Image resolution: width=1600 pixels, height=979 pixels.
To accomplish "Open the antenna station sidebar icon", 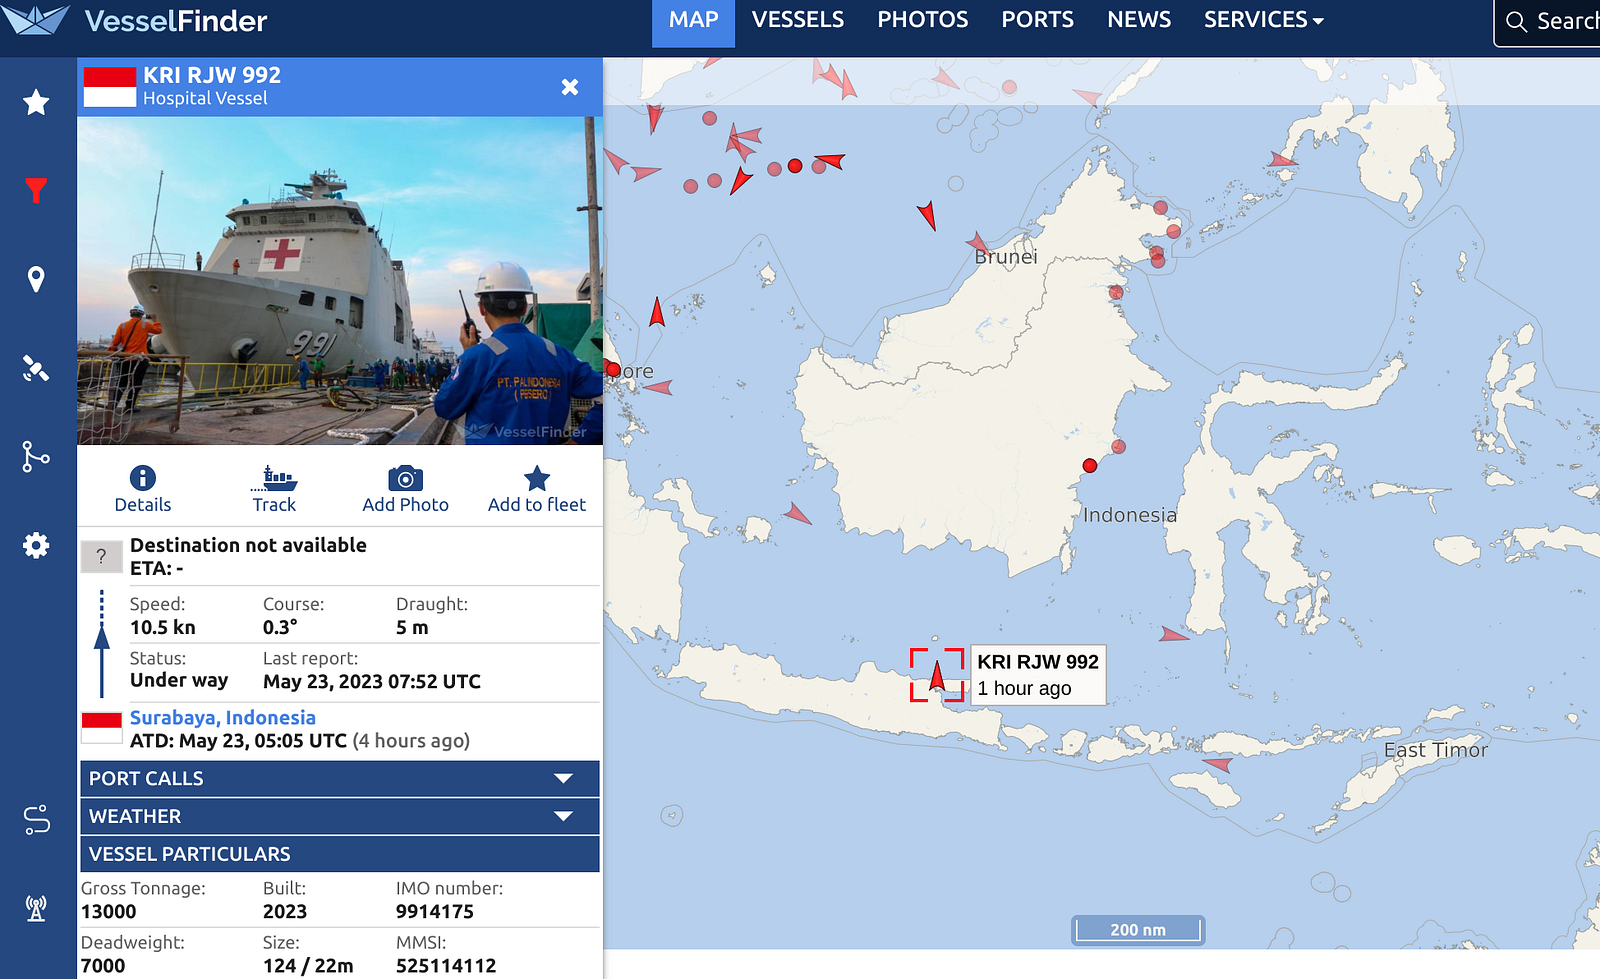I will point(36,908).
